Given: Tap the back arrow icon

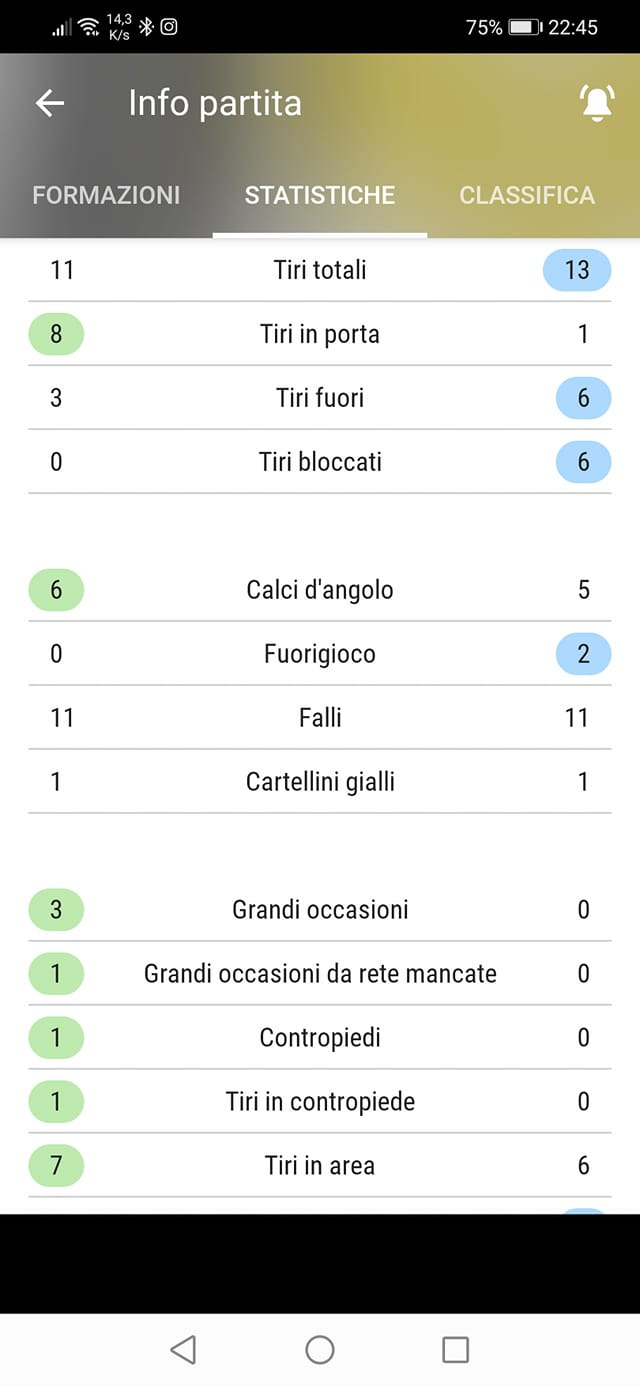Looking at the screenshot, I should [50, 103].
